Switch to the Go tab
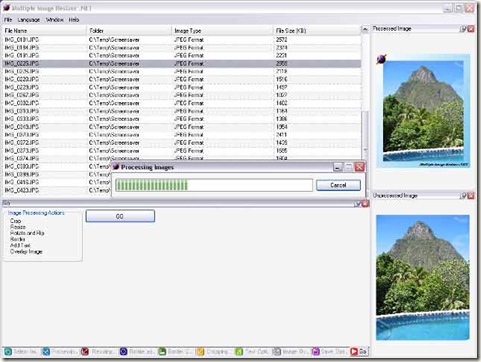 point(359,351)
